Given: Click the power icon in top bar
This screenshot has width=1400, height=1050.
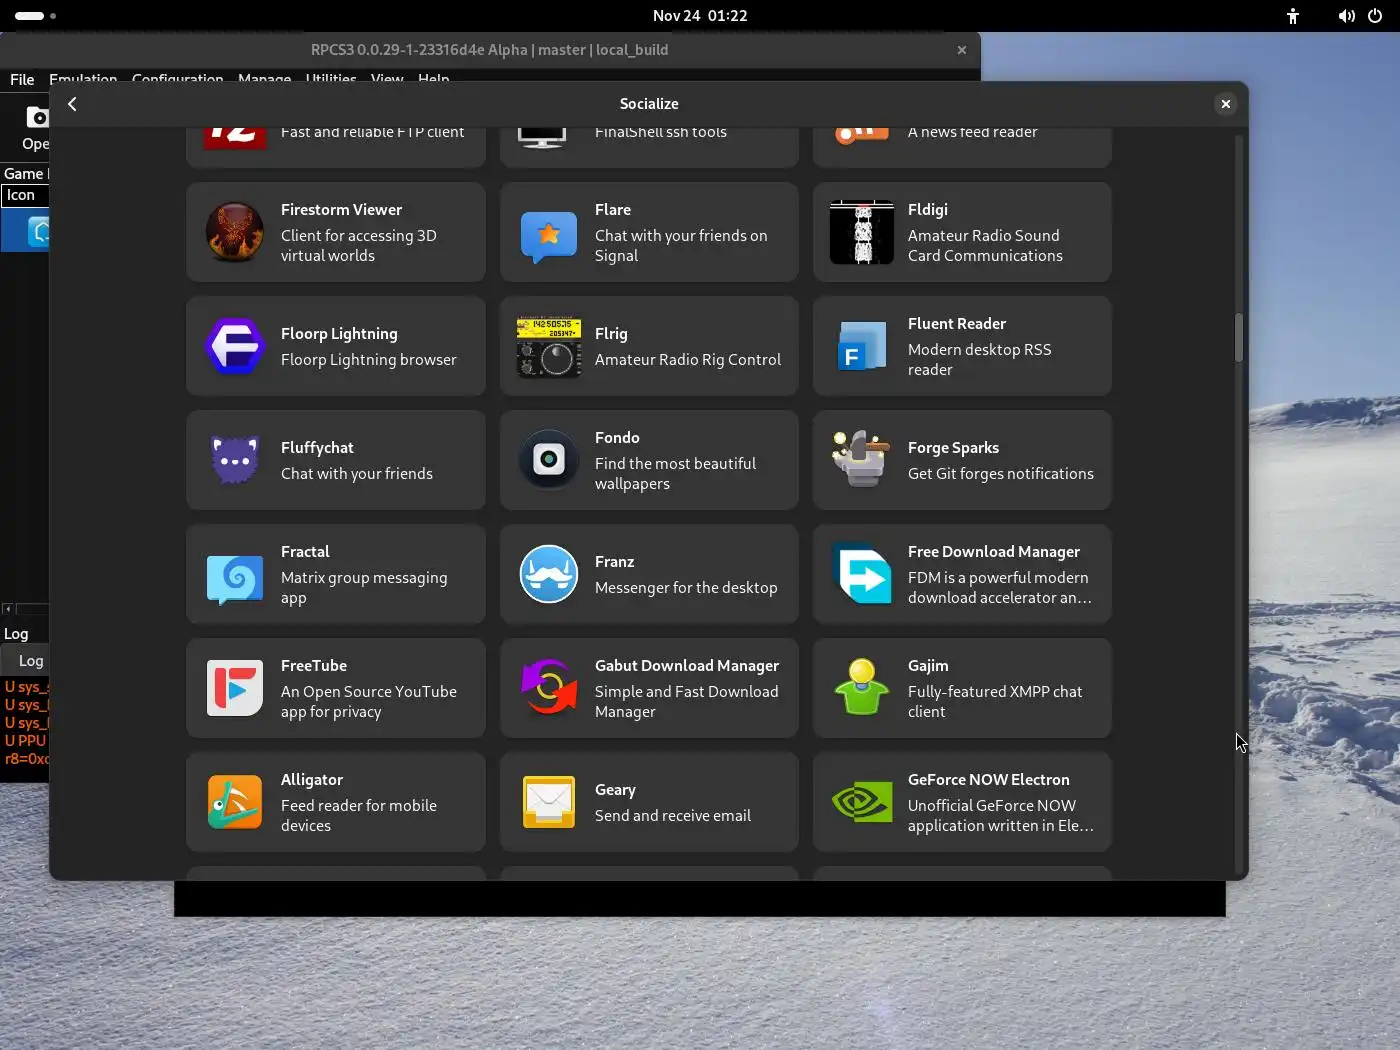Looking at the screenshot, I should point(1375,16).
